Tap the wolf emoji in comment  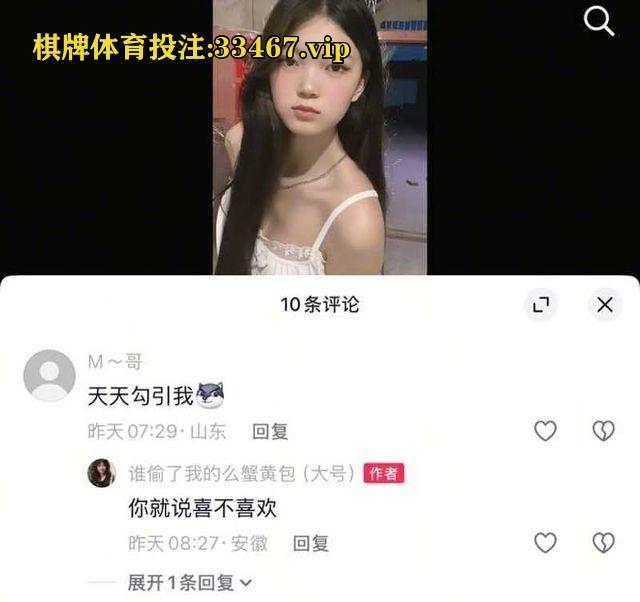(210, 395)
